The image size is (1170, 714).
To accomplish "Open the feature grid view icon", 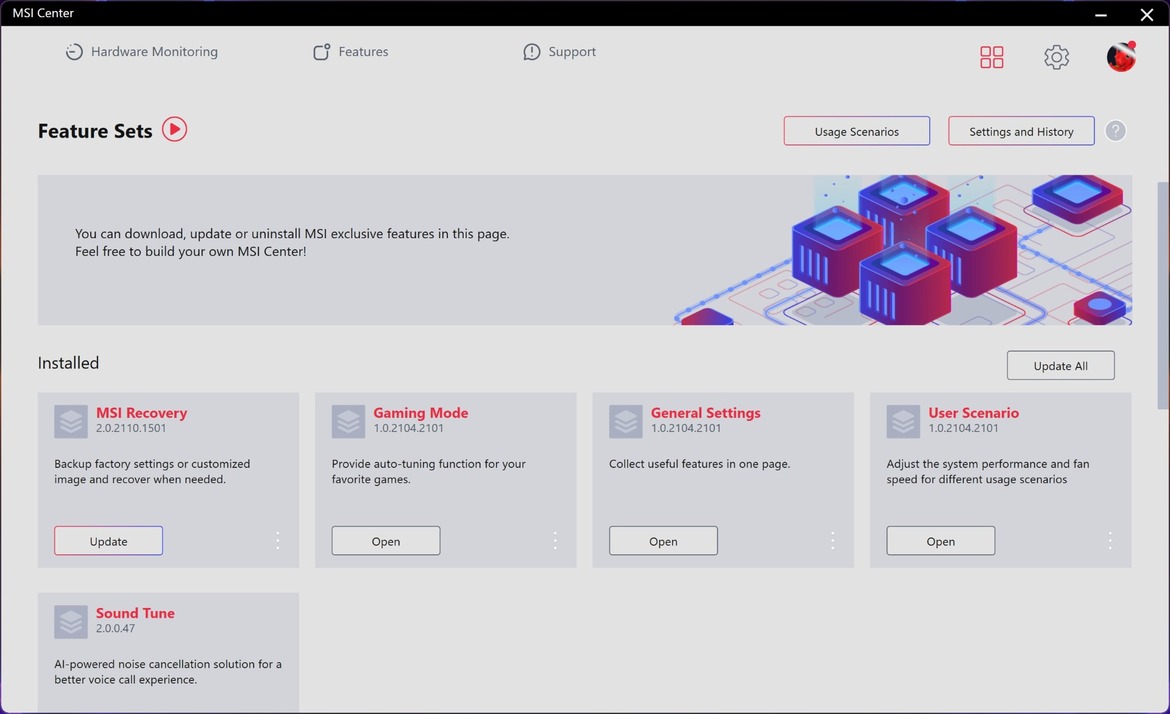I will [x=992, y=57].
